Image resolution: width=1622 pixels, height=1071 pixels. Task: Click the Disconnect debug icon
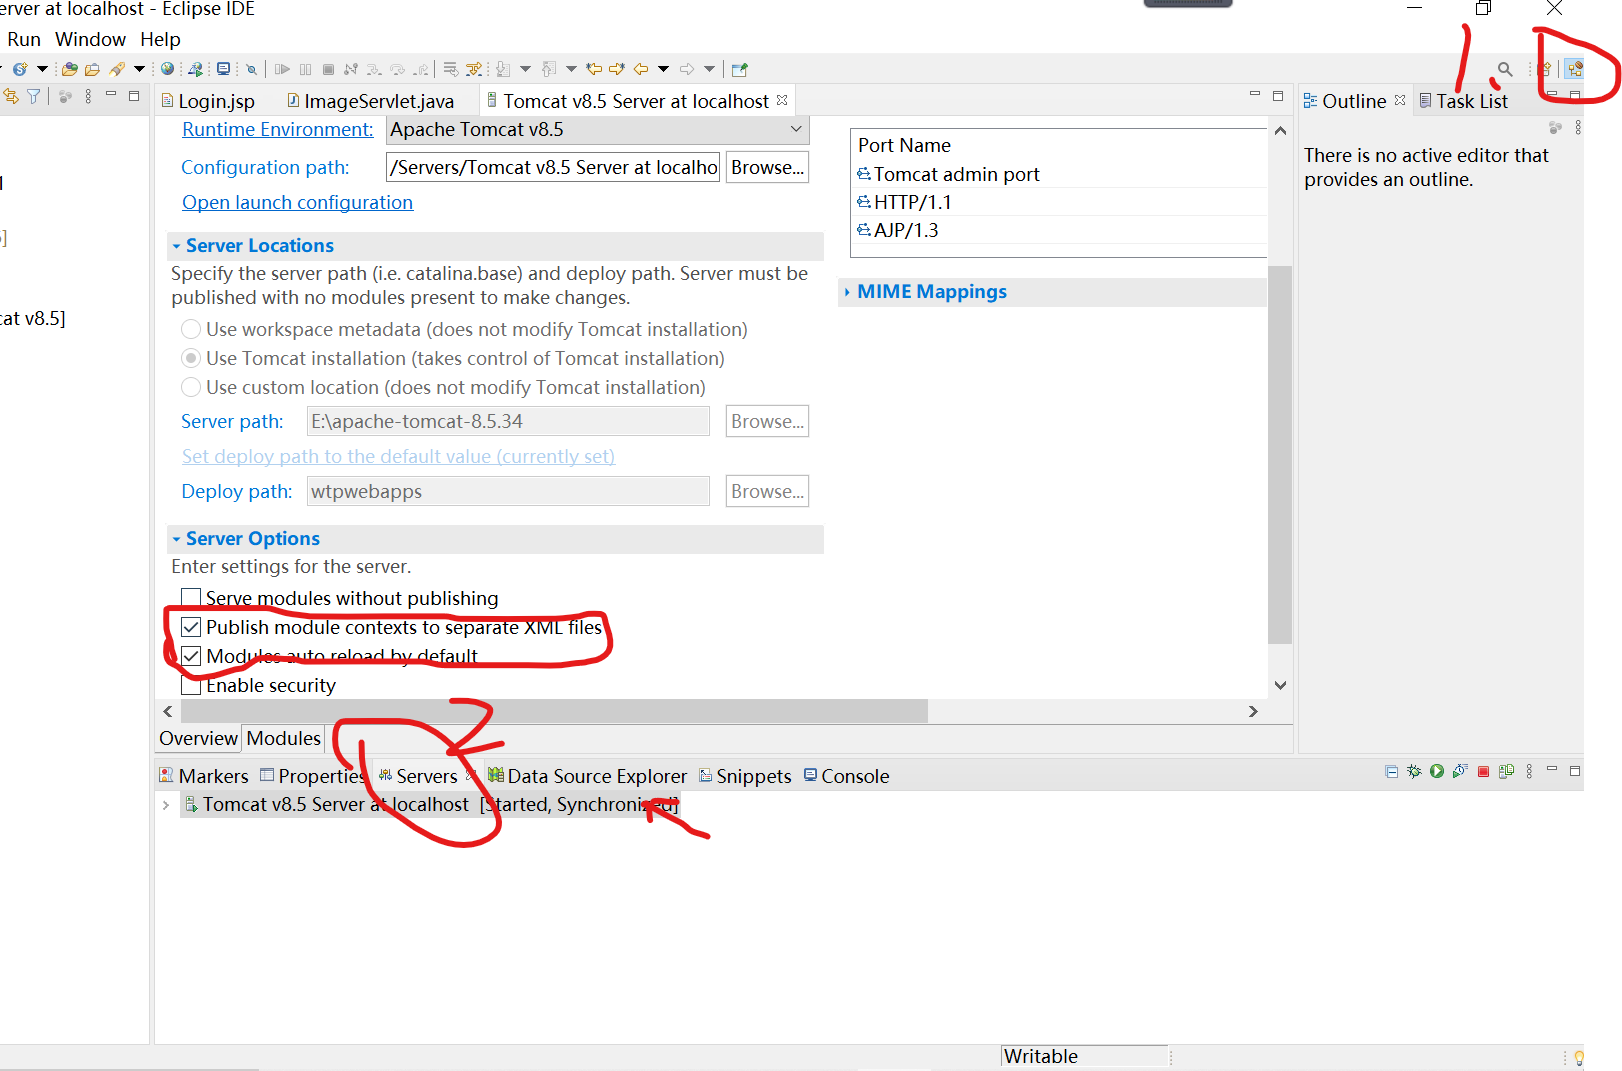pos(351,69)
